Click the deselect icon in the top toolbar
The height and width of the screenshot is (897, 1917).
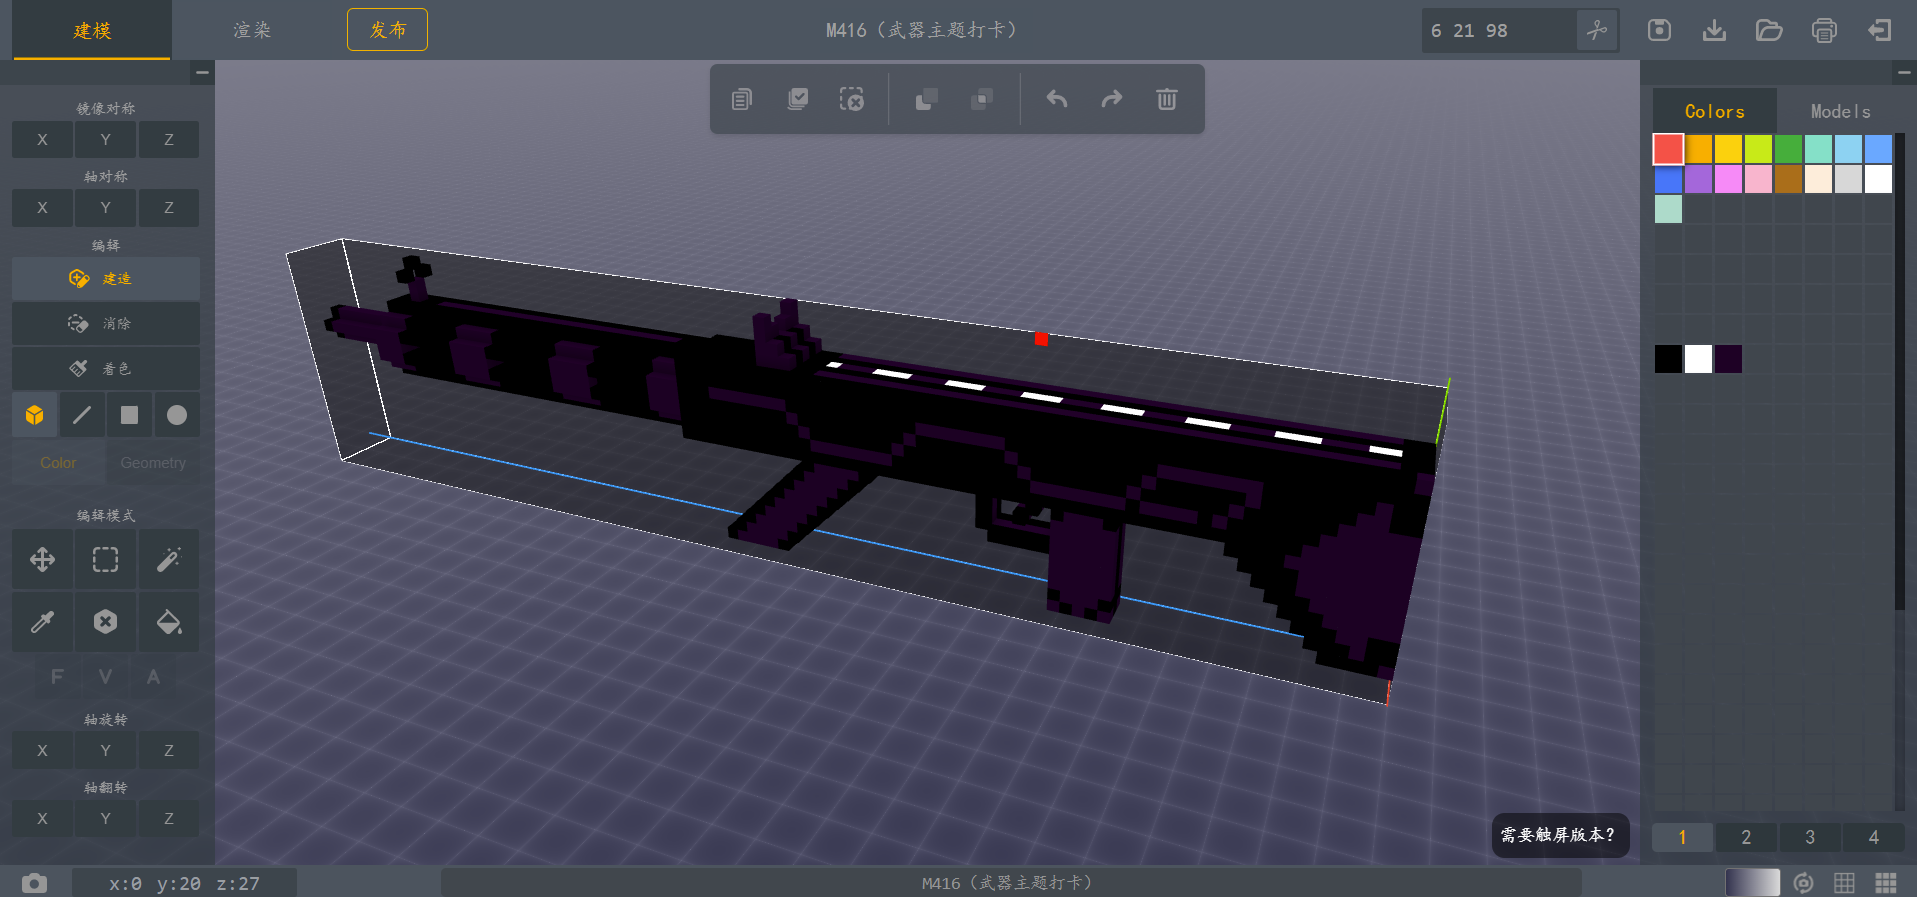coord(852,99)
